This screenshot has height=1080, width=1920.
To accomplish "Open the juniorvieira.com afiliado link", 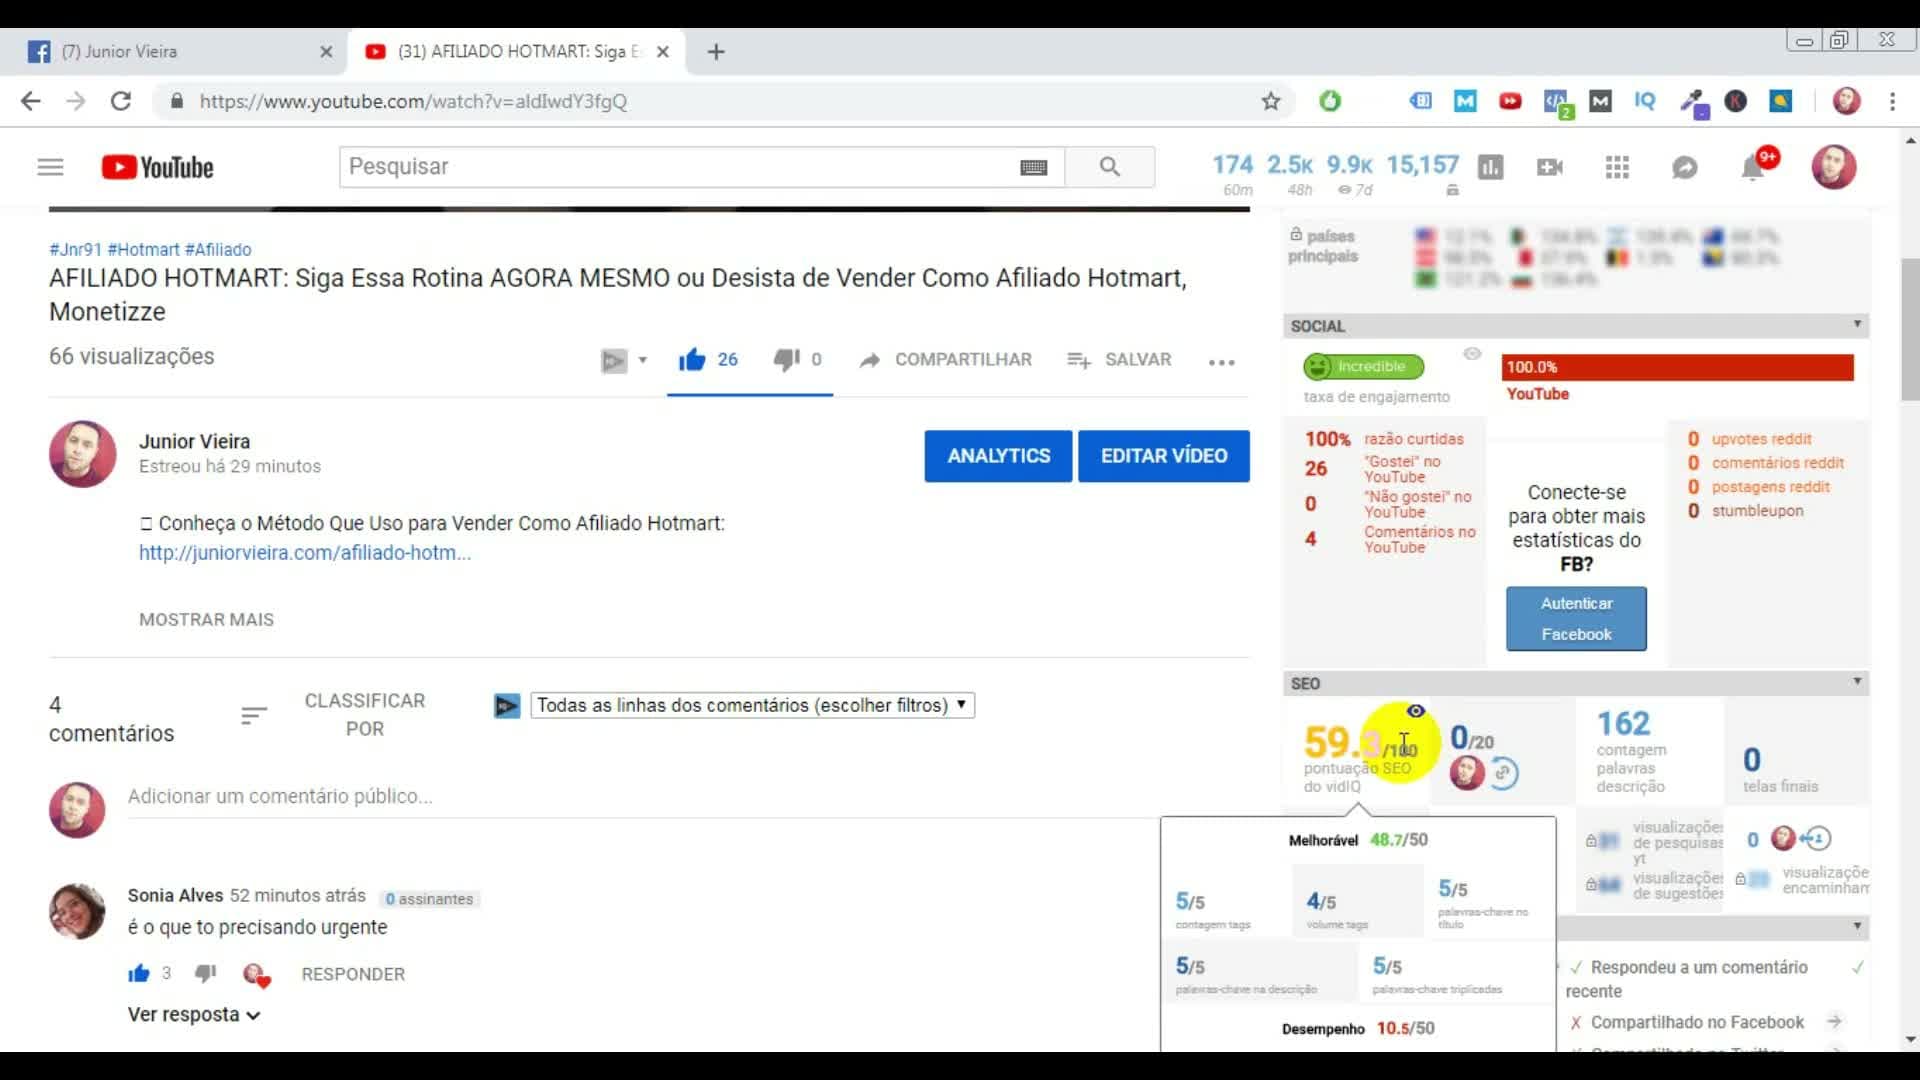I will (305, 552).
